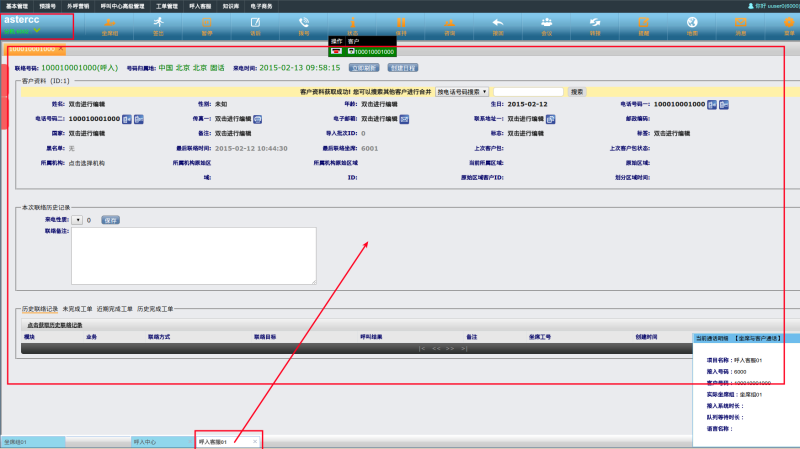Click the 签出 running-man icon in toolbar
800x449 pixels.
point(158,23)
